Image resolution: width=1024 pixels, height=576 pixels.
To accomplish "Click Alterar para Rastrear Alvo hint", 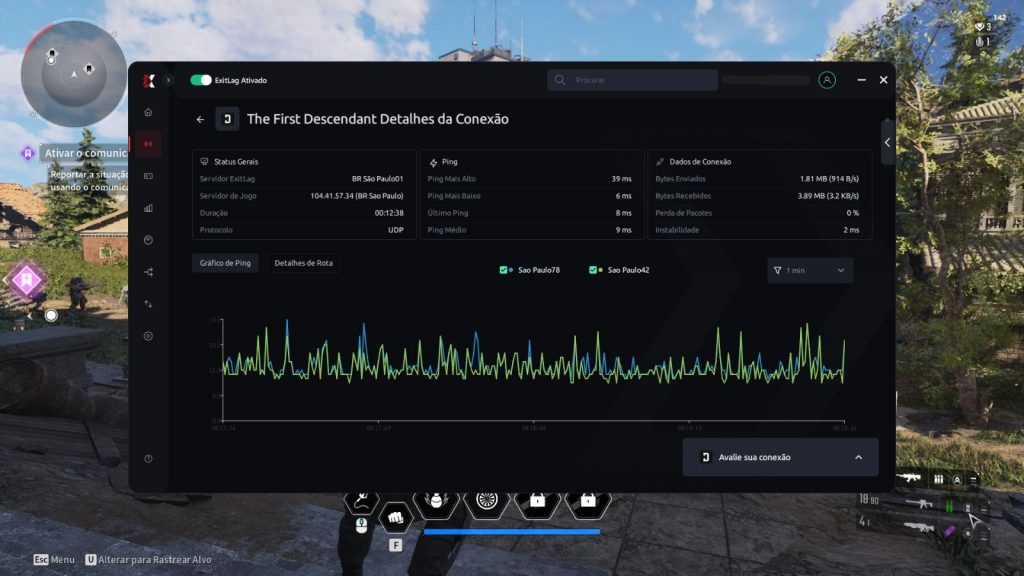I will (x=148, y=560).
